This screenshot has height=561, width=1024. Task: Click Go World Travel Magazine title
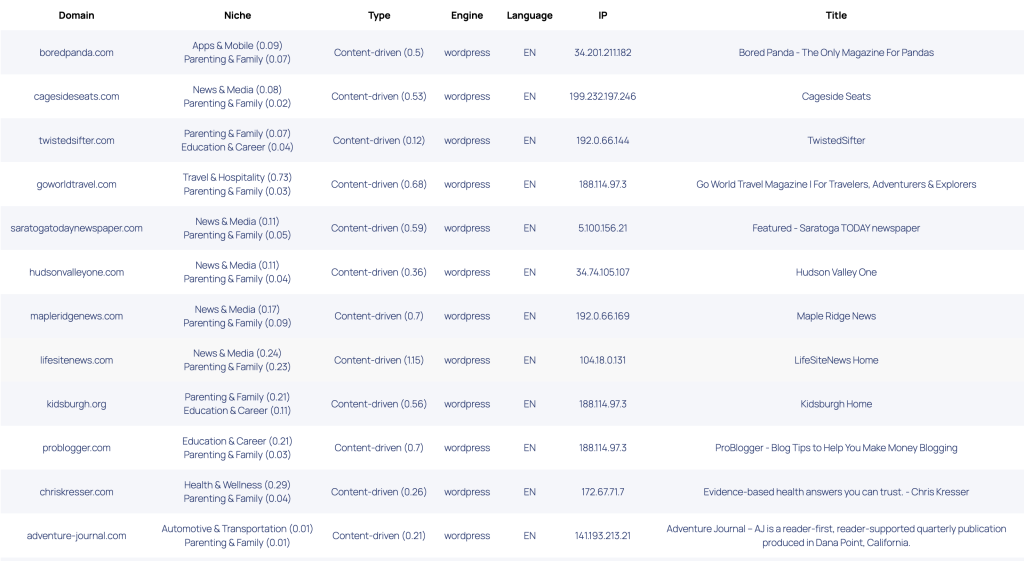click(x=836, y=184)
